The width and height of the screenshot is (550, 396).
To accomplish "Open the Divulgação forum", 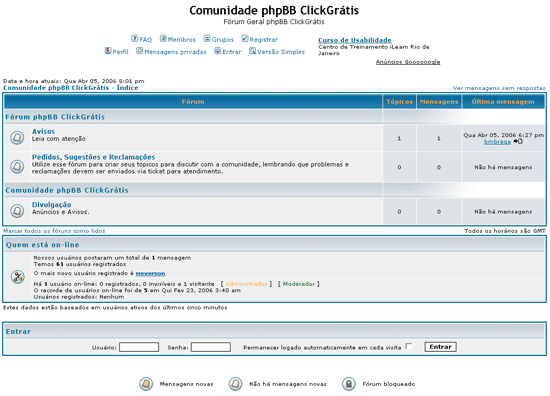I will [52, 204].
